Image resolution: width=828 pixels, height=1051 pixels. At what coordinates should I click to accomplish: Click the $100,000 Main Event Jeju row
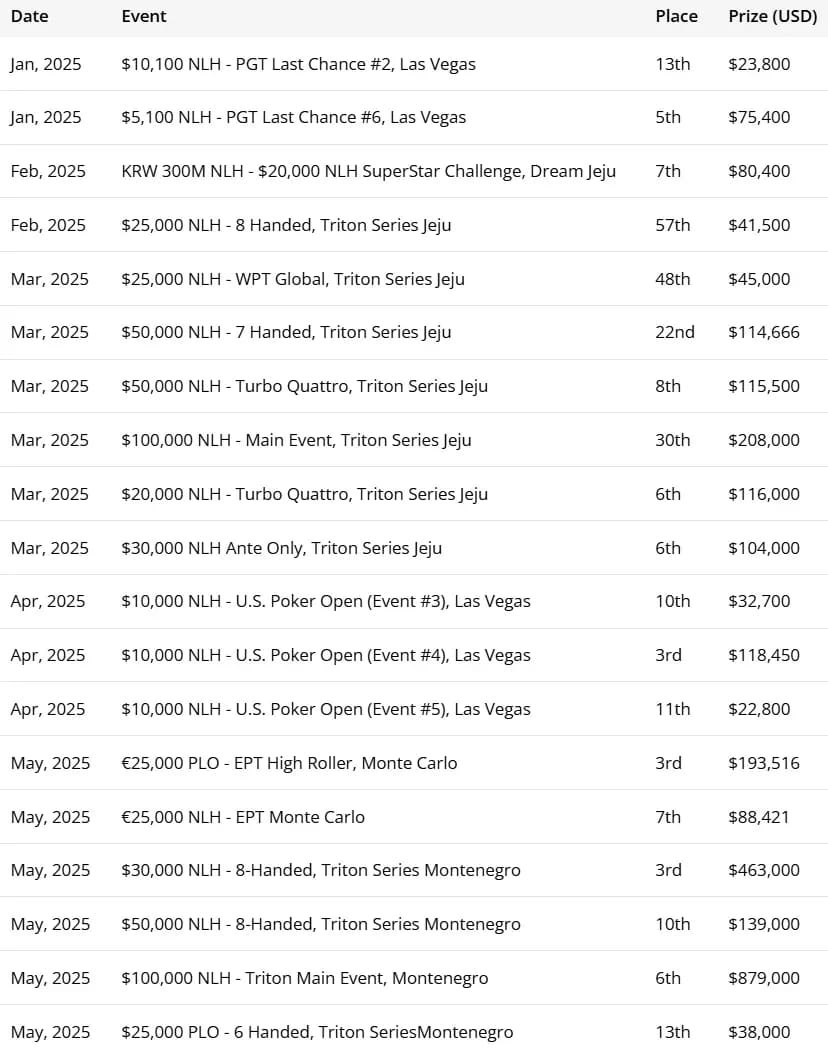(x=296, y=440)
